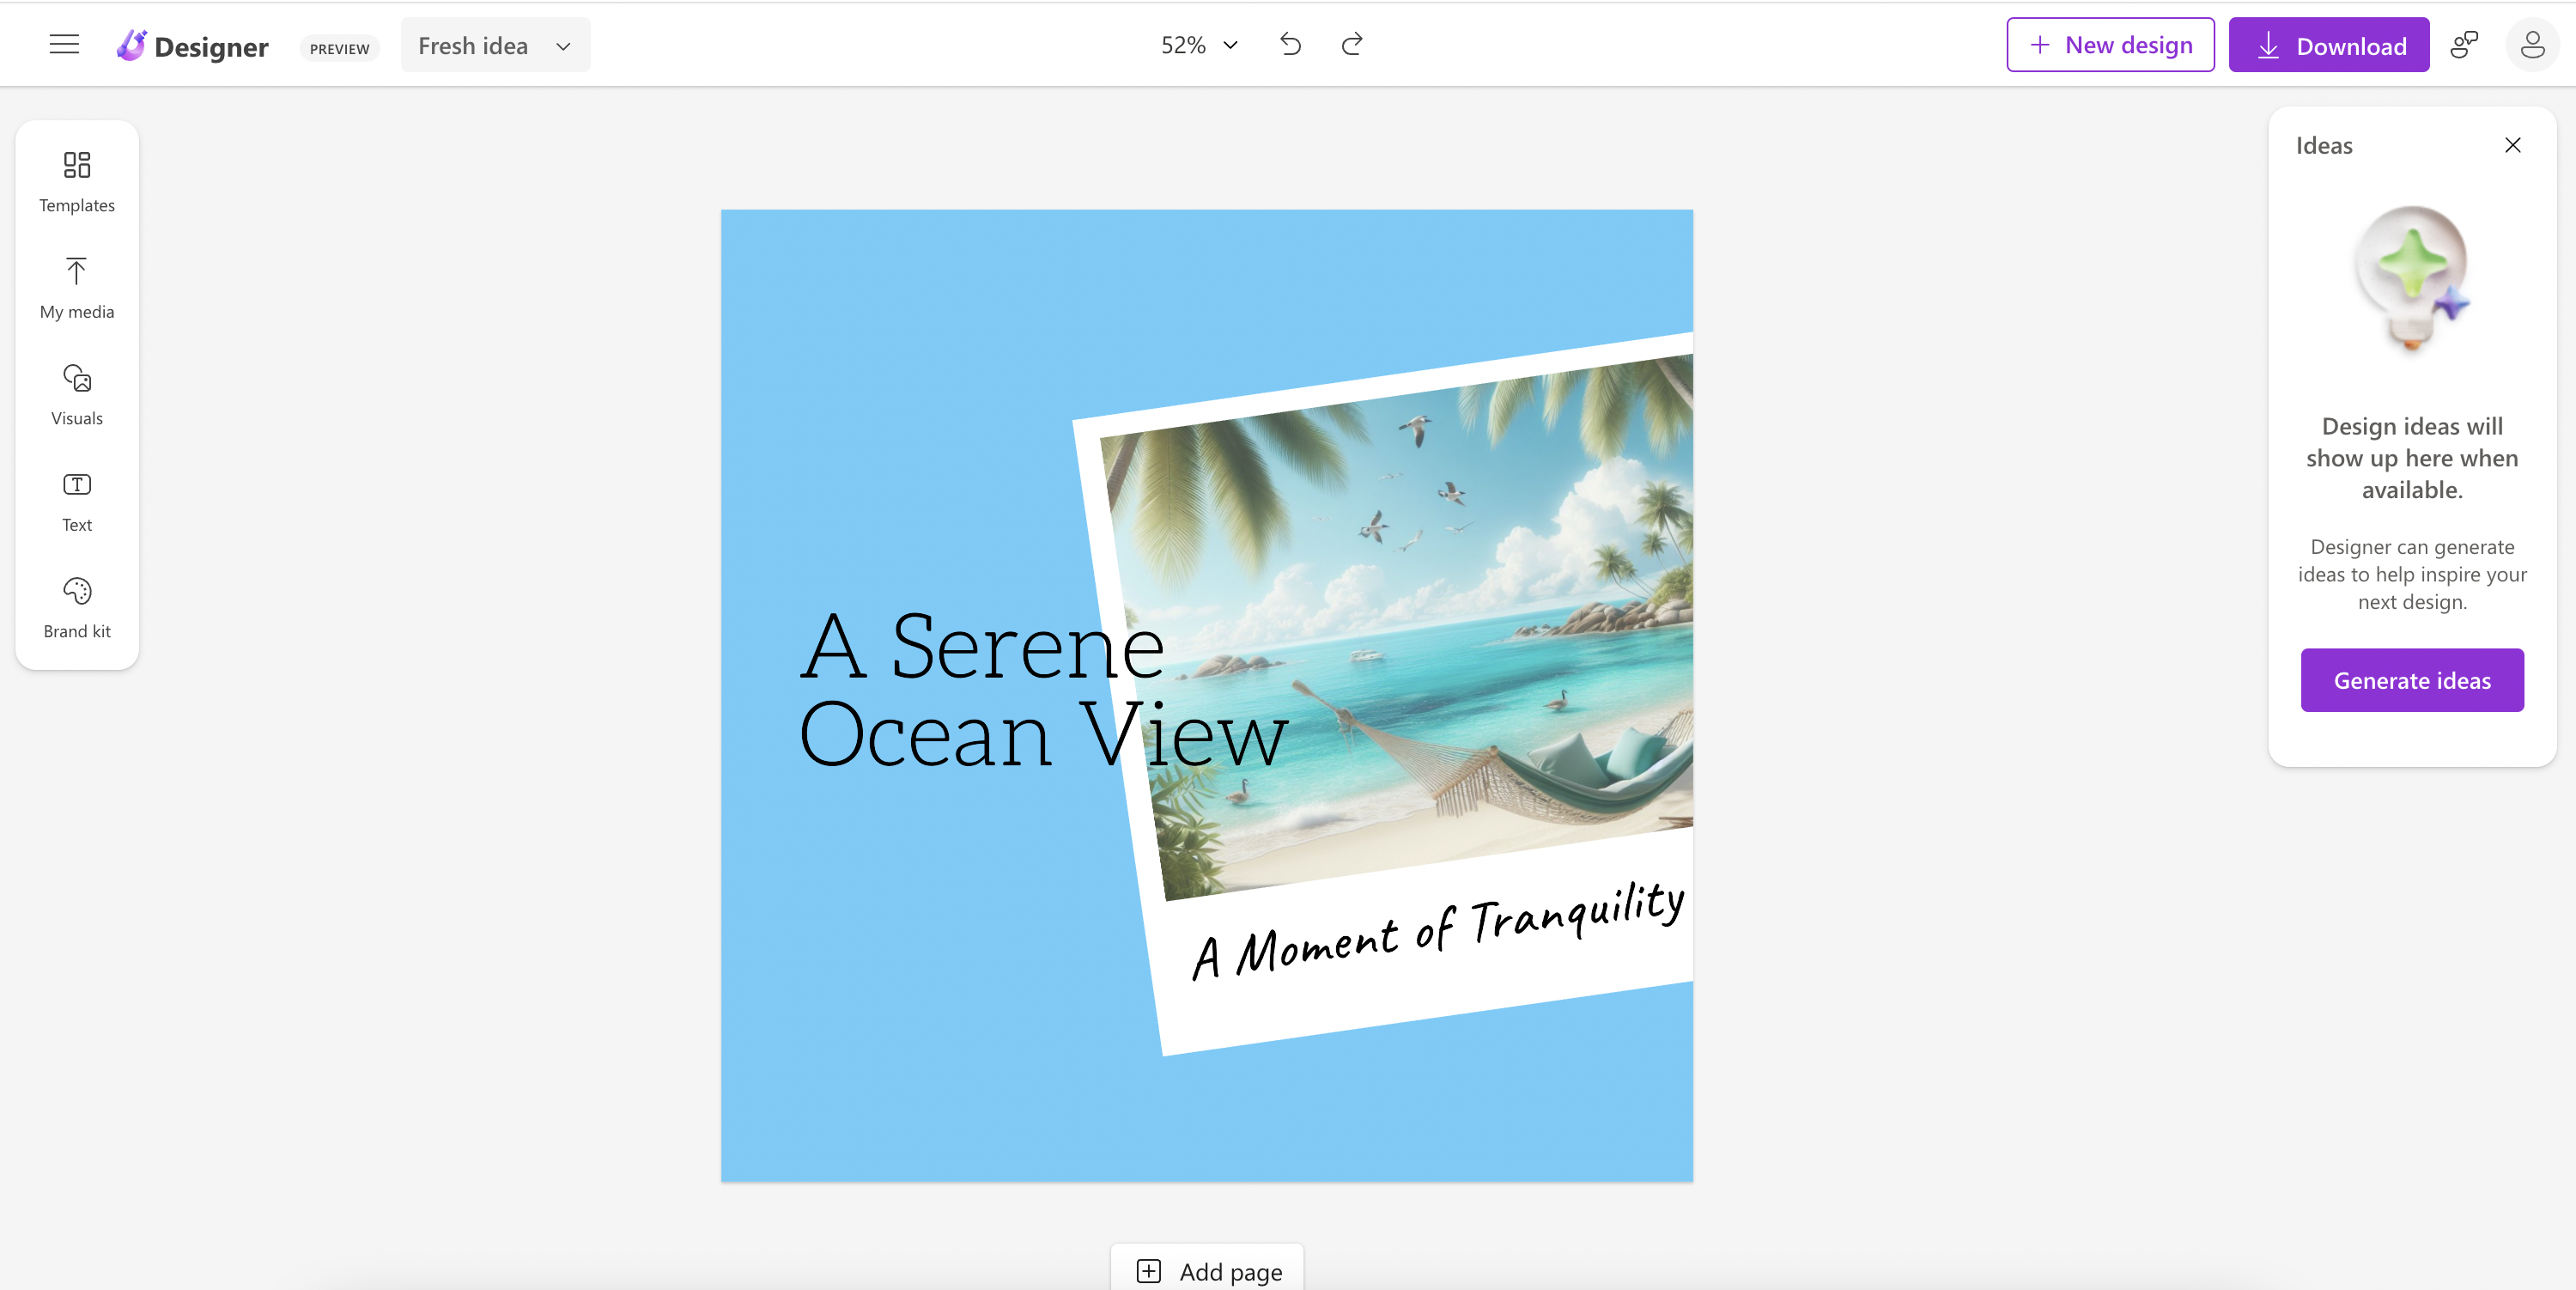This screenshot has width=2576, height=1290.
Task: Click the Generate ideas button
Action: (x=2411, y=680)
